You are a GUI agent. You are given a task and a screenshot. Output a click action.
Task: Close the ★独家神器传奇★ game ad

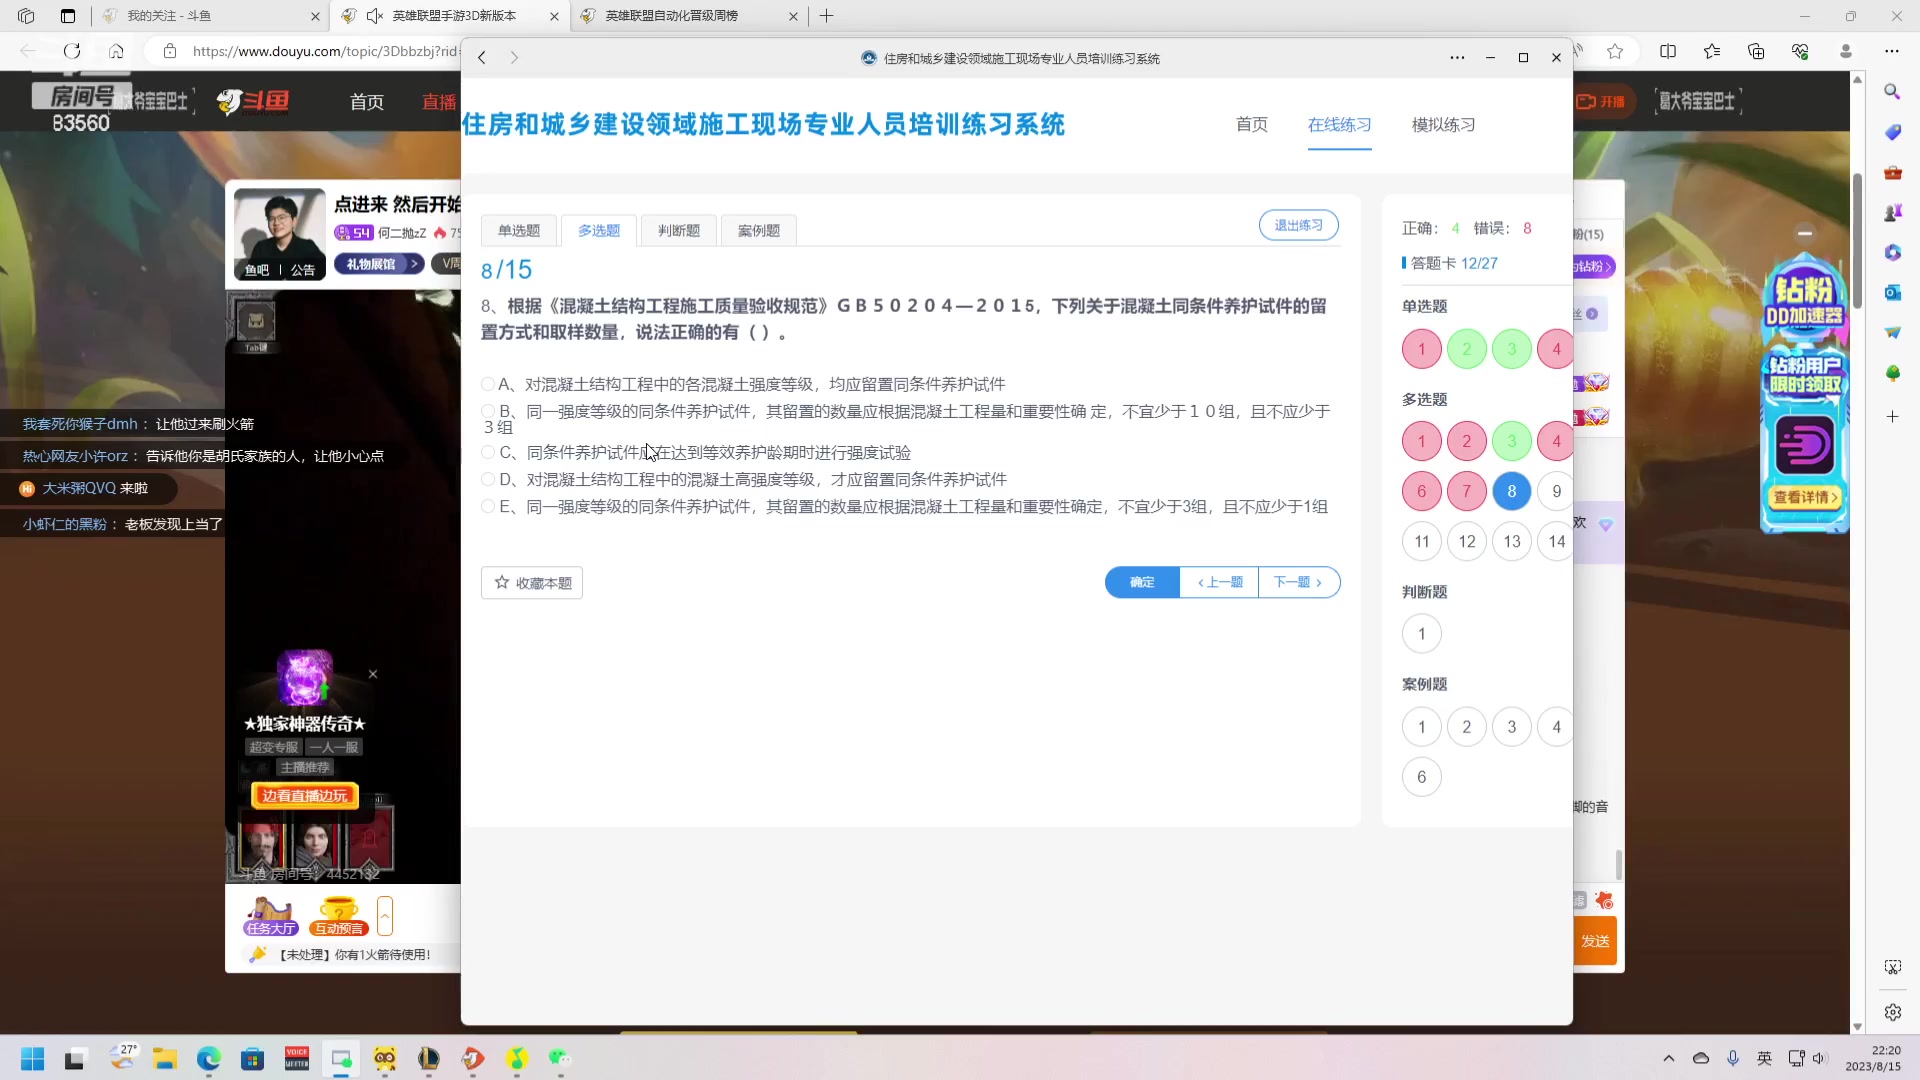pos(373,674)
